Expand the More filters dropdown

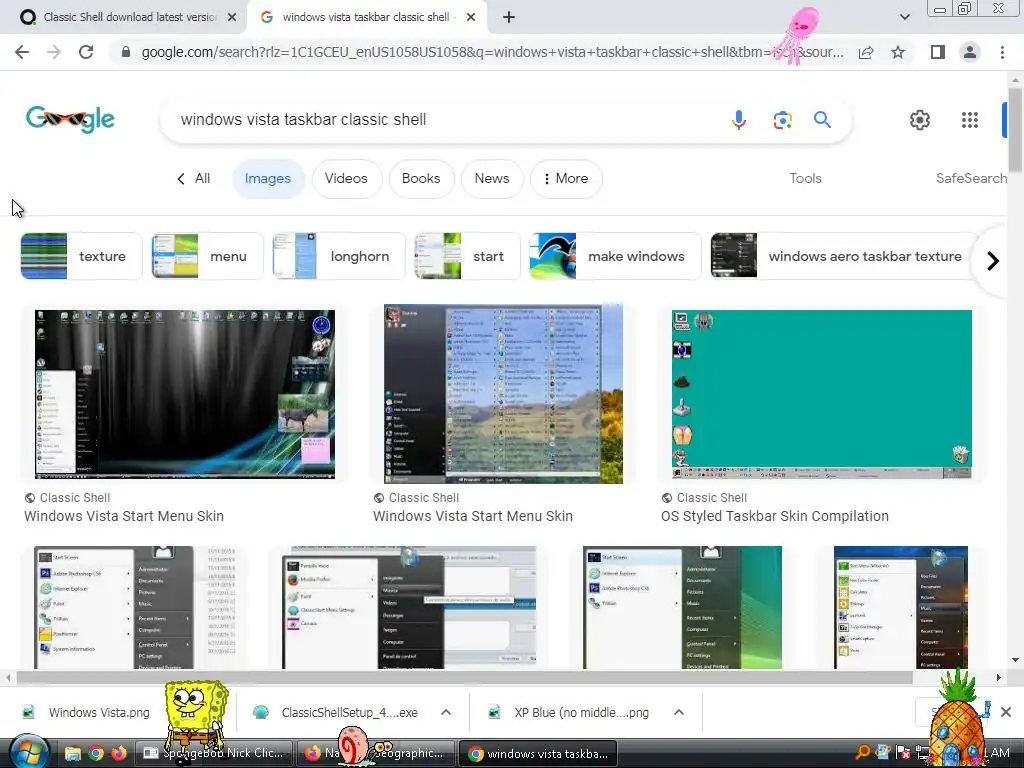(566, 179)
